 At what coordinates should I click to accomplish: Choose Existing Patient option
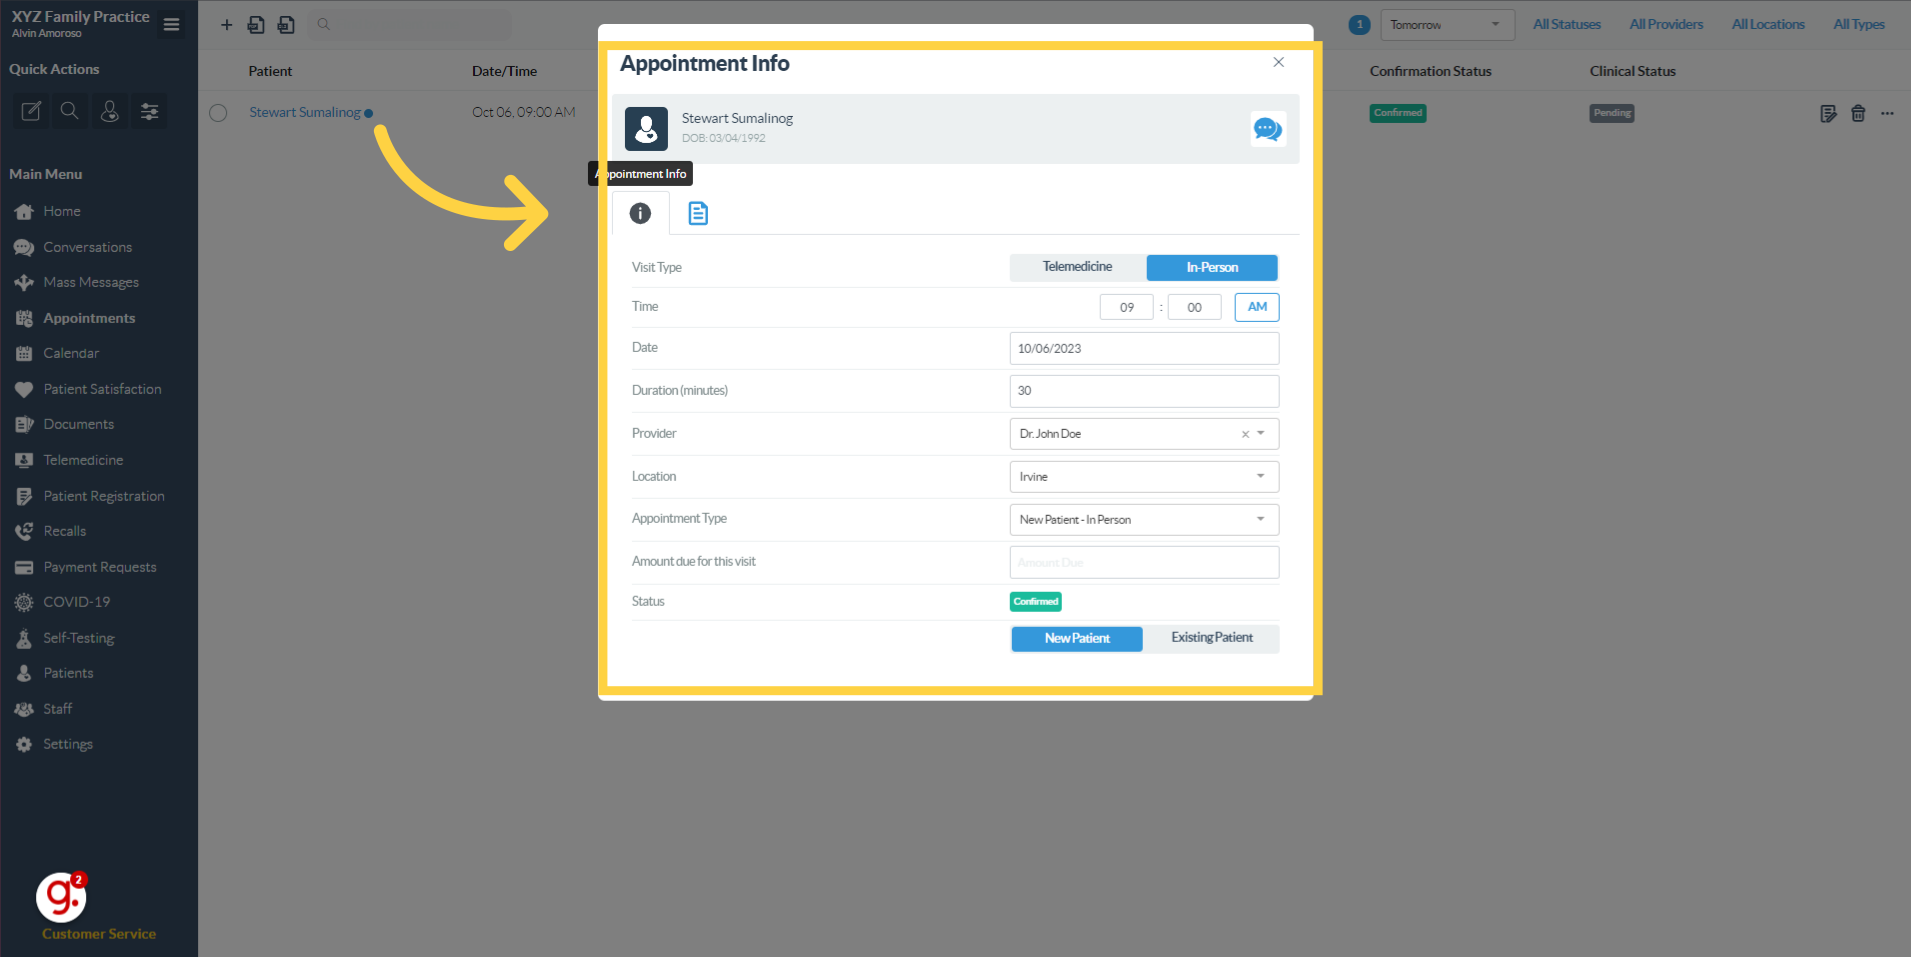[x=1211, y=638]
